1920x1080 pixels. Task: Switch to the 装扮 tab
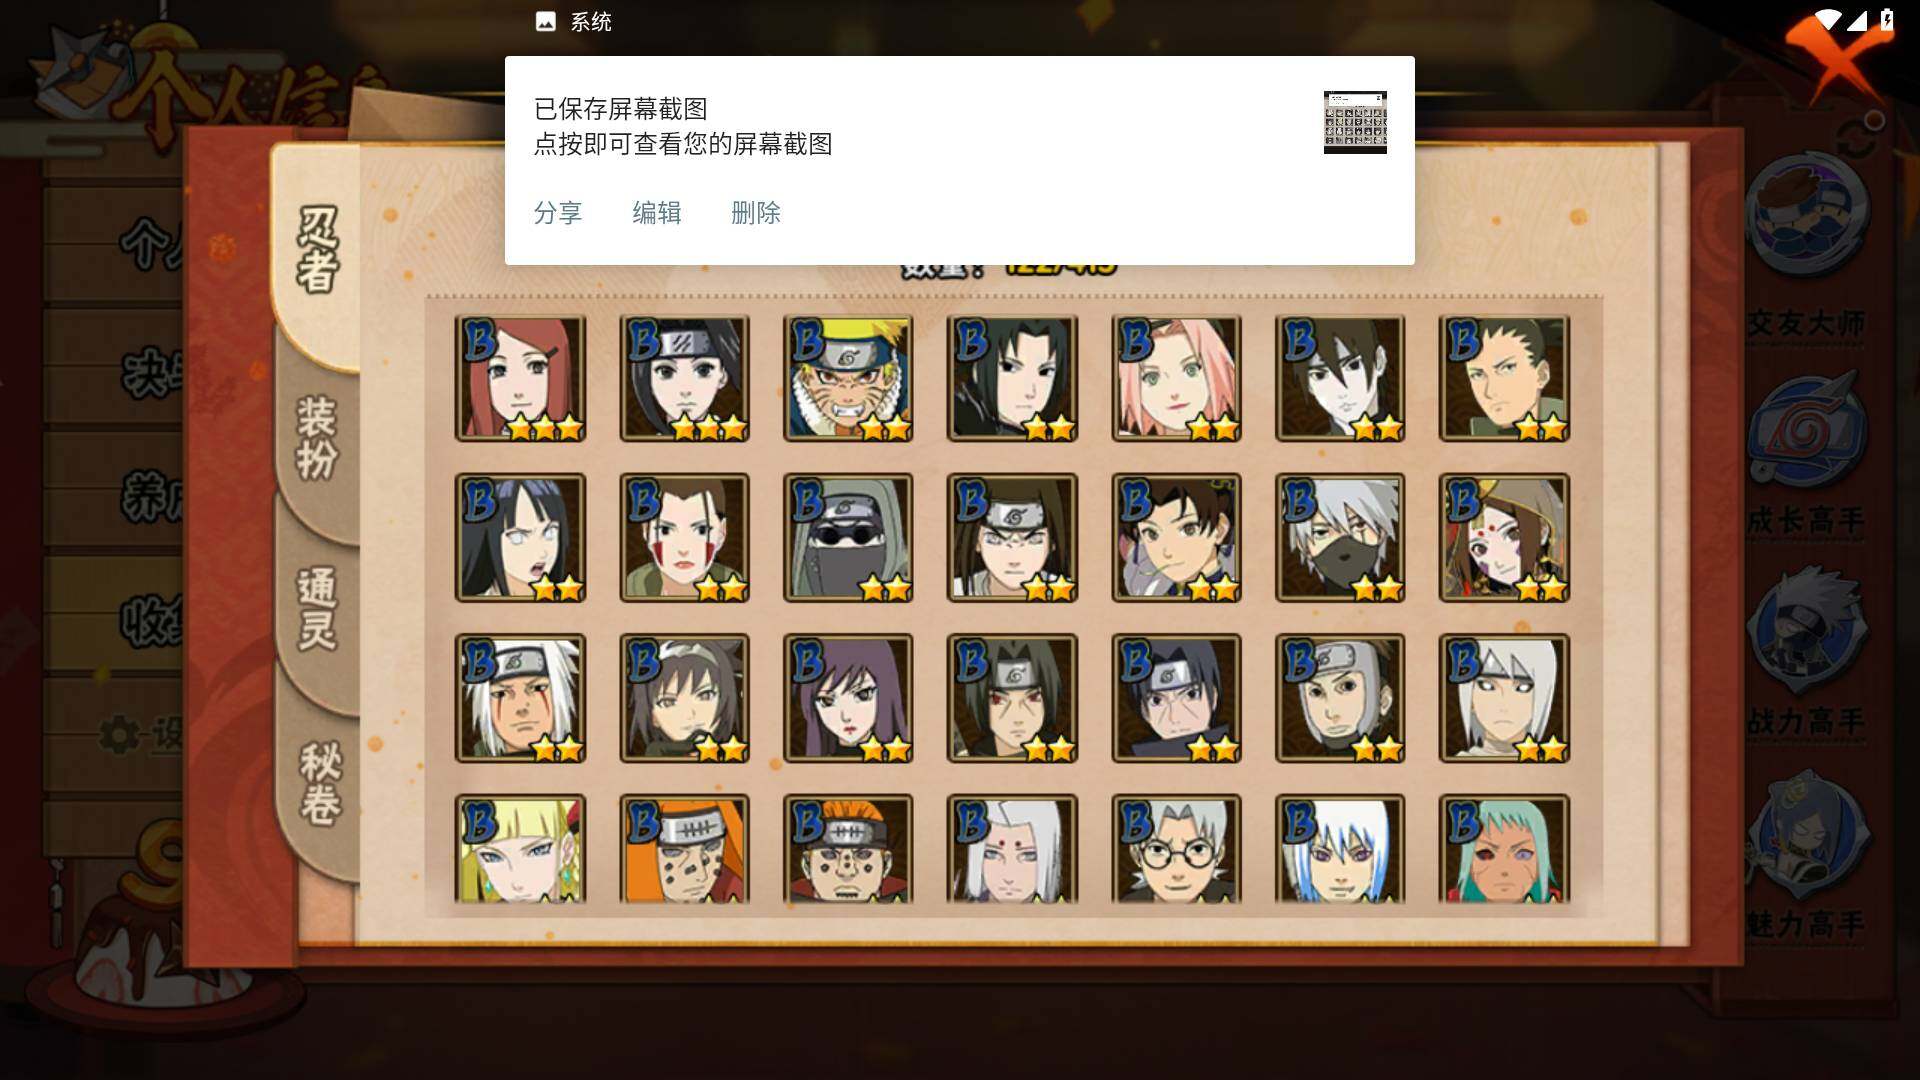coord(317,438)
